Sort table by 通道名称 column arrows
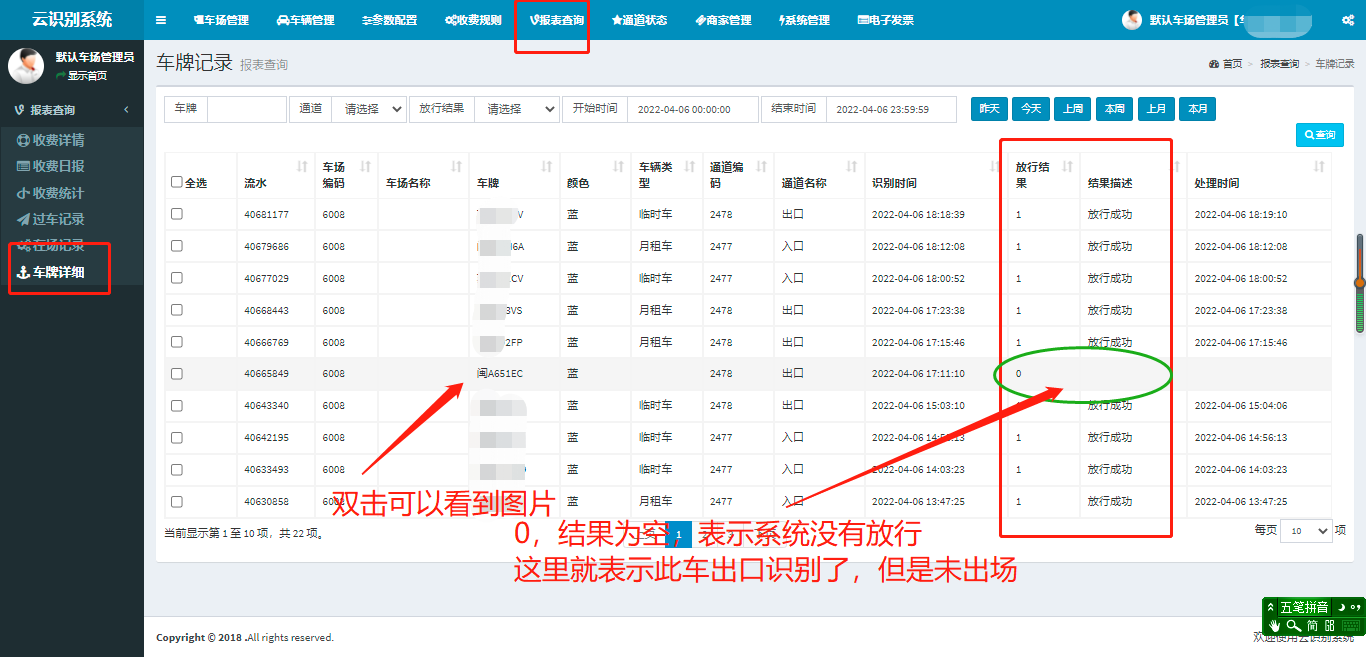Image resolution: width=1366 pixels, height=657 pixels. pyautogui.click(x=852, y=166)
